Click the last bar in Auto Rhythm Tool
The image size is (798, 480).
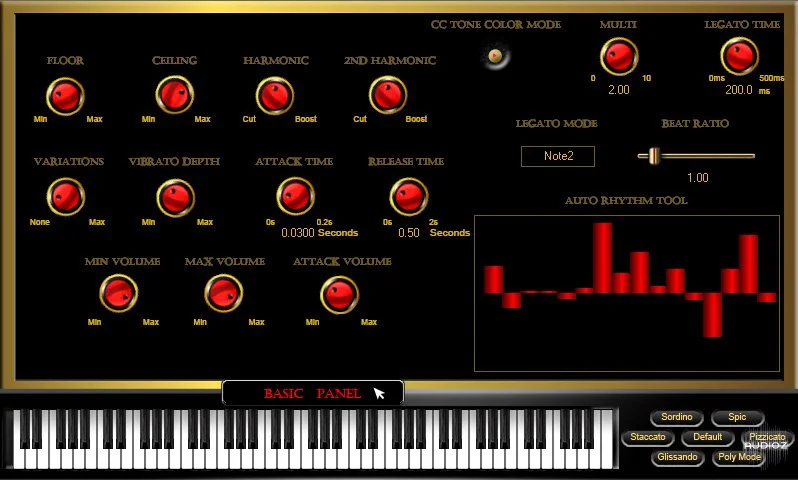tap(766, 297)
